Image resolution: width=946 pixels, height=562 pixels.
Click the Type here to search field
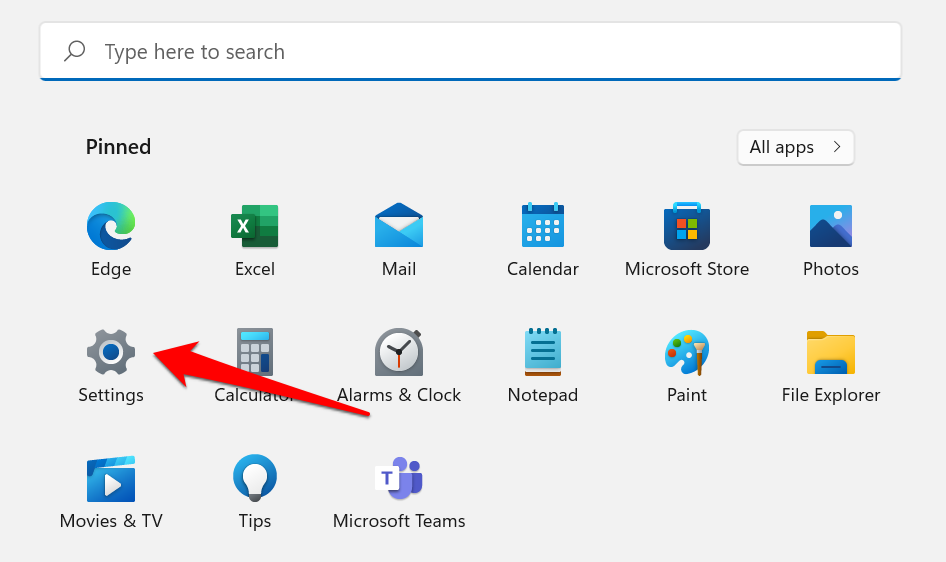pyautogui.click(x=470, y=52)
